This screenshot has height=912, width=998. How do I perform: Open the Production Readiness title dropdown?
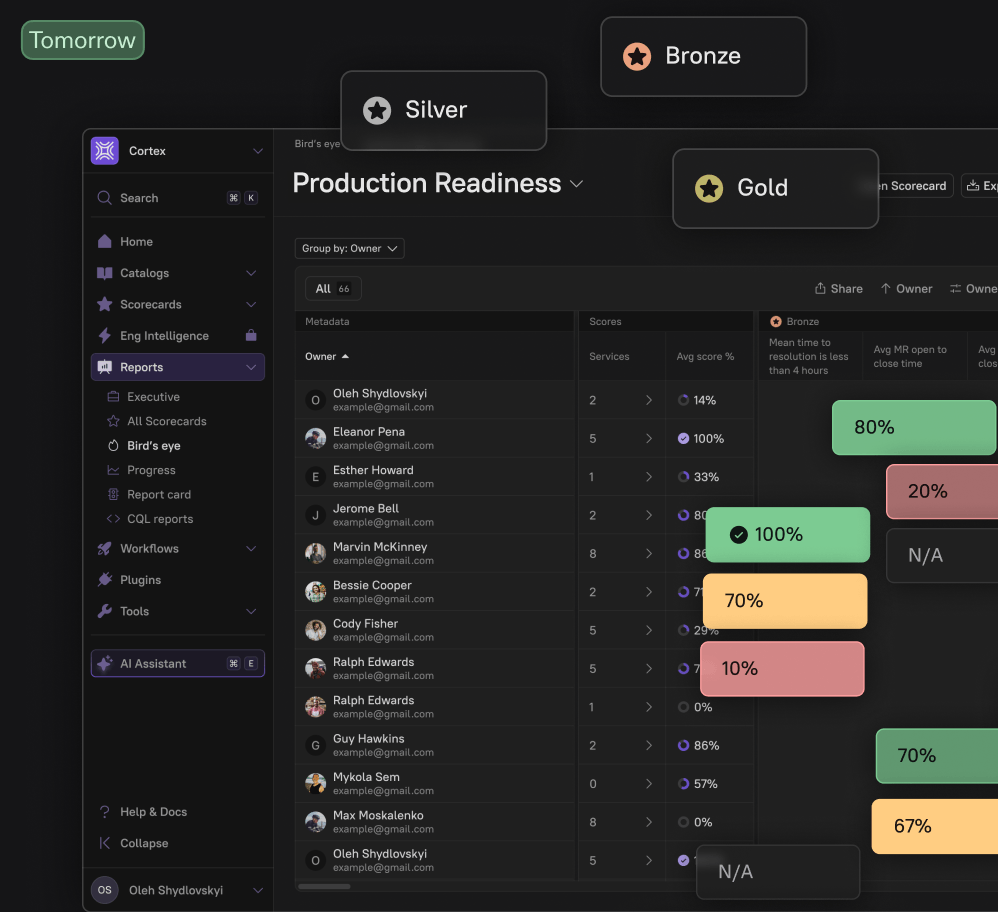pos(576,184)
